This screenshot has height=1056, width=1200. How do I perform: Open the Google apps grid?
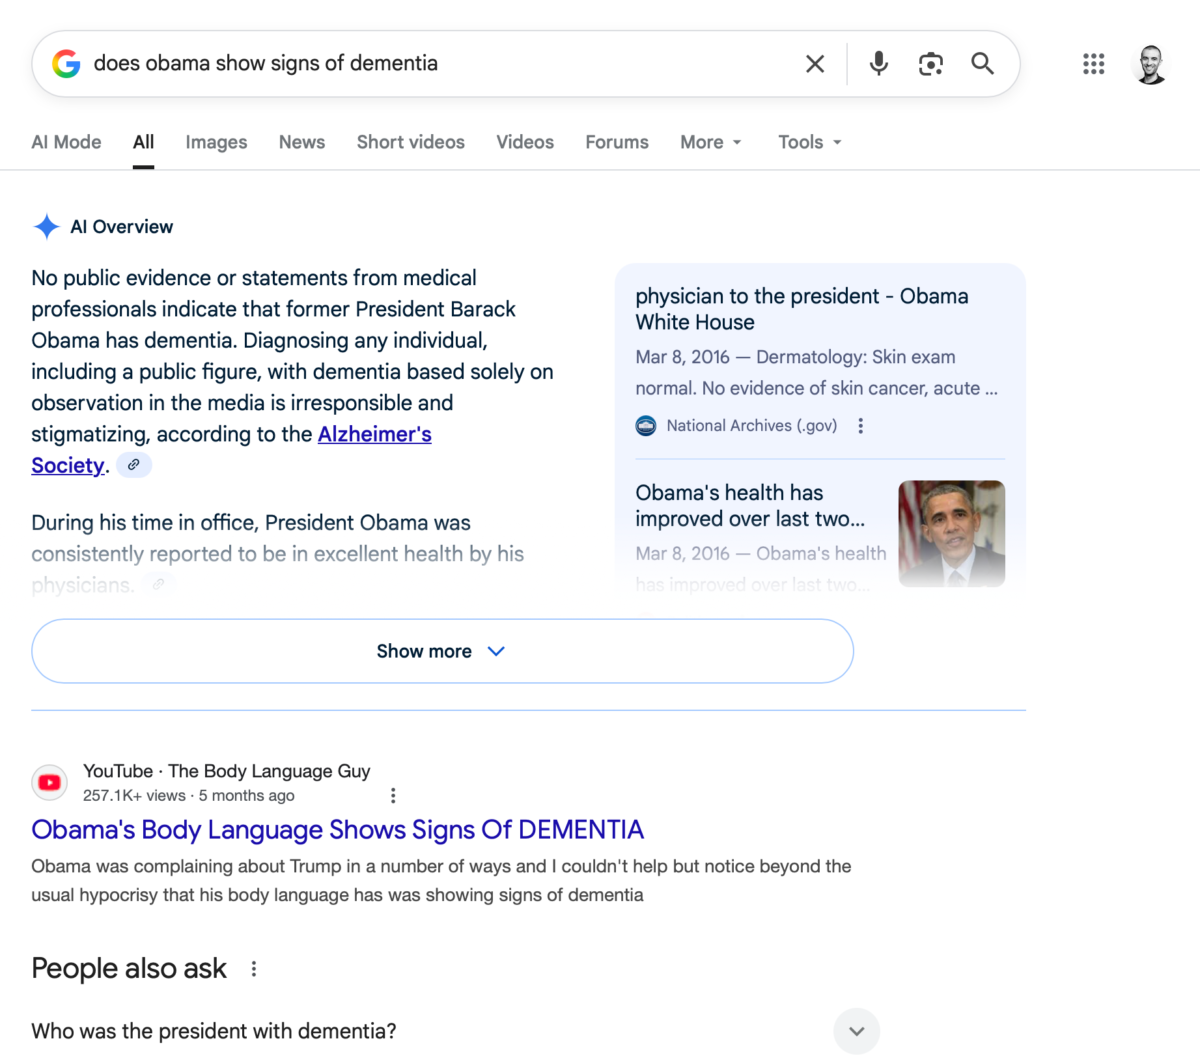point(1093,64)
